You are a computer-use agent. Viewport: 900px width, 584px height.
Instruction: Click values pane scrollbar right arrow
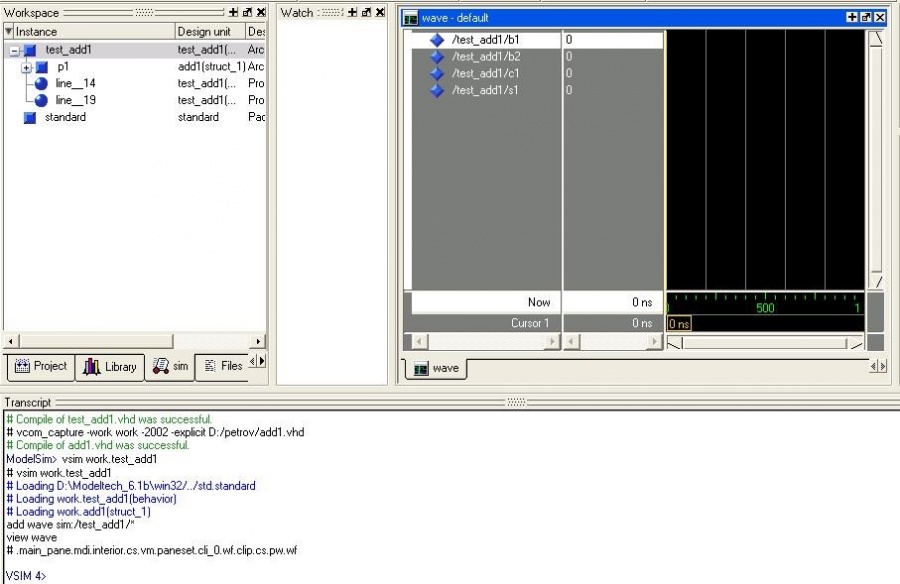pyautogui.click(x=654, y=342)
